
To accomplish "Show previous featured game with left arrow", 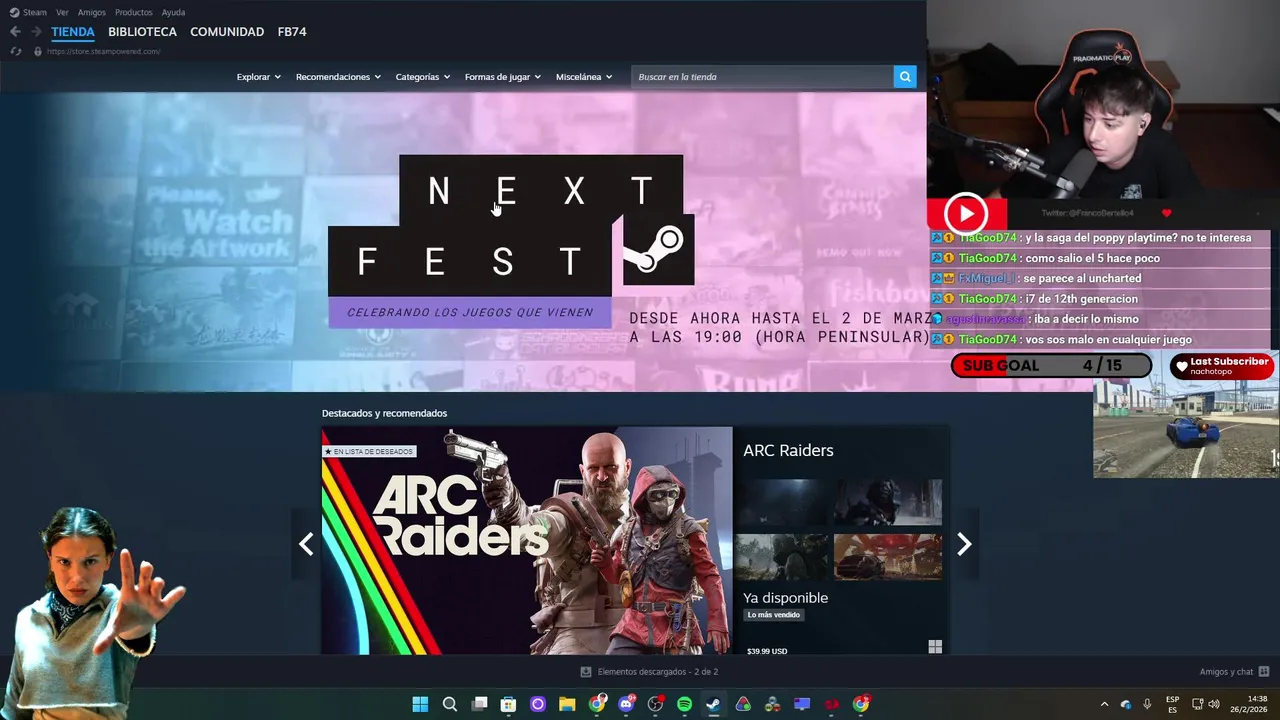I will [x=306, y=544].
